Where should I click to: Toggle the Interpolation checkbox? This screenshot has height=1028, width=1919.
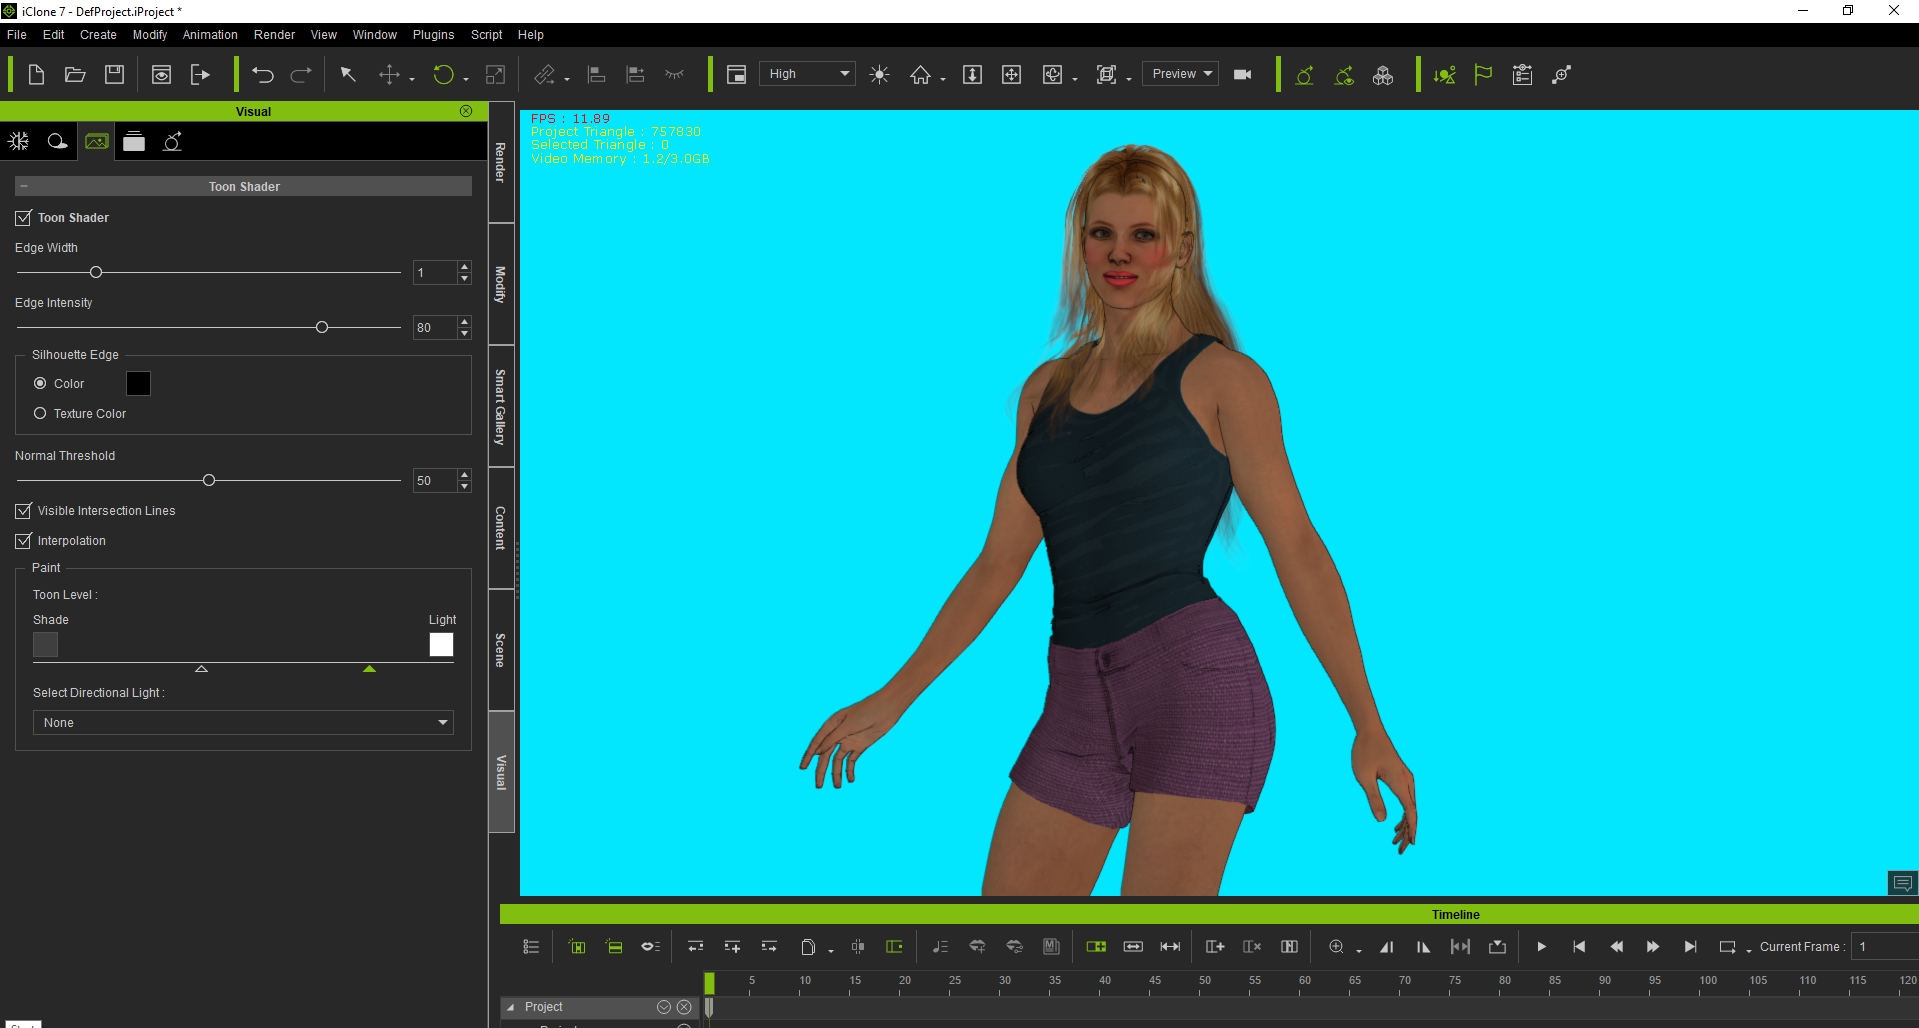coord(23,541)
